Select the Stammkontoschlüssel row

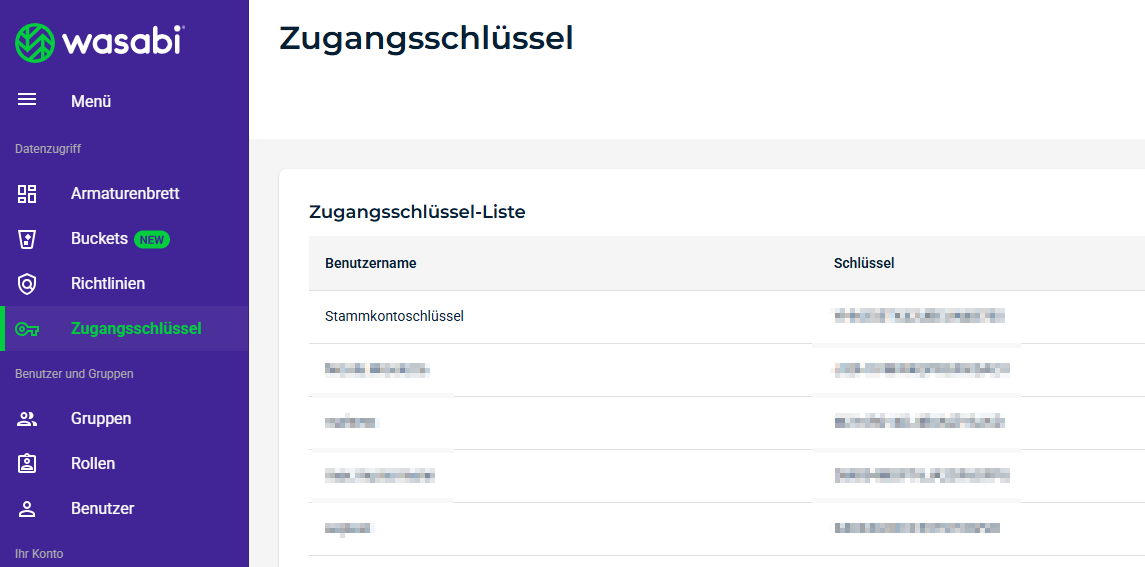(394, 317)
